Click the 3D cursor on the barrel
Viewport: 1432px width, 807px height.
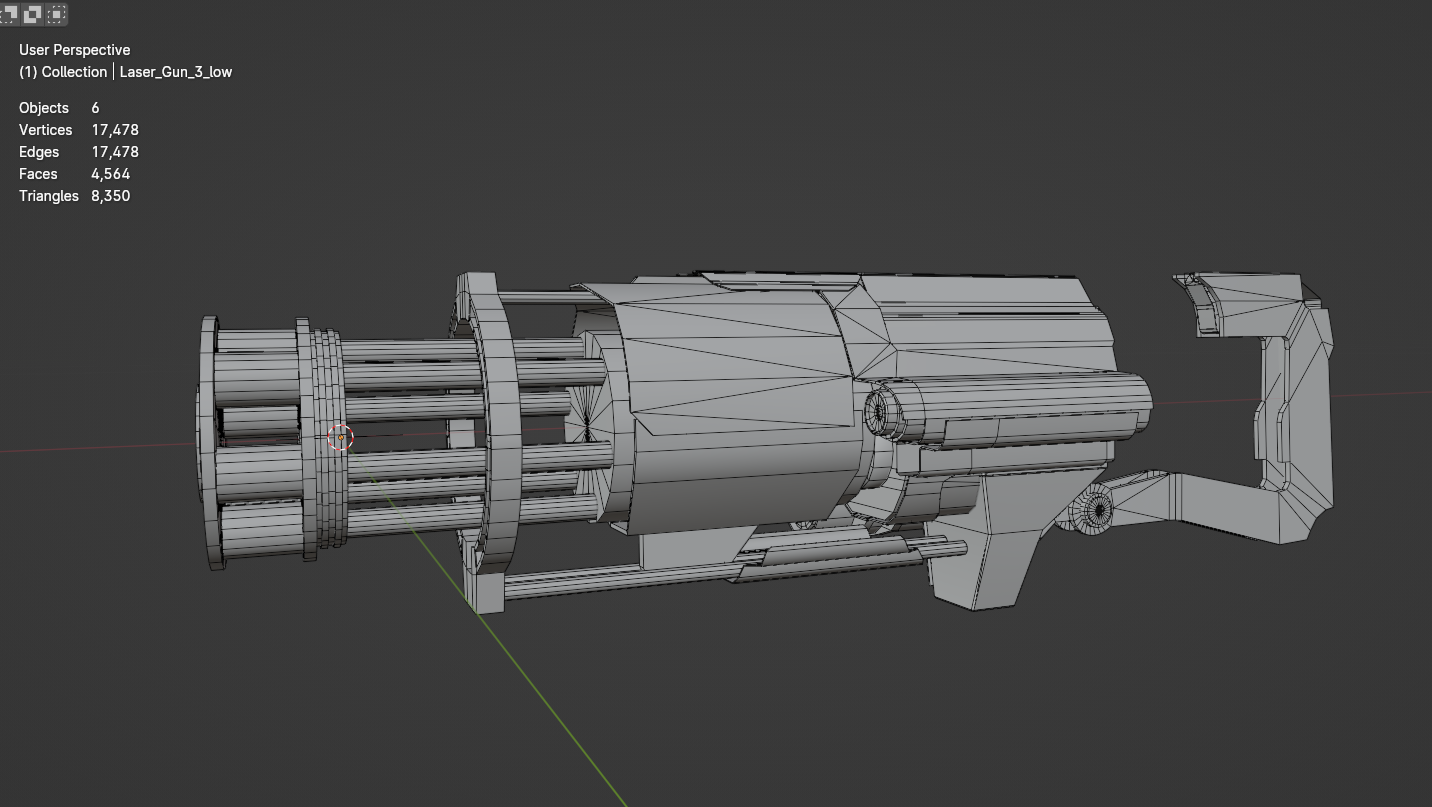(x=341, y=438)
